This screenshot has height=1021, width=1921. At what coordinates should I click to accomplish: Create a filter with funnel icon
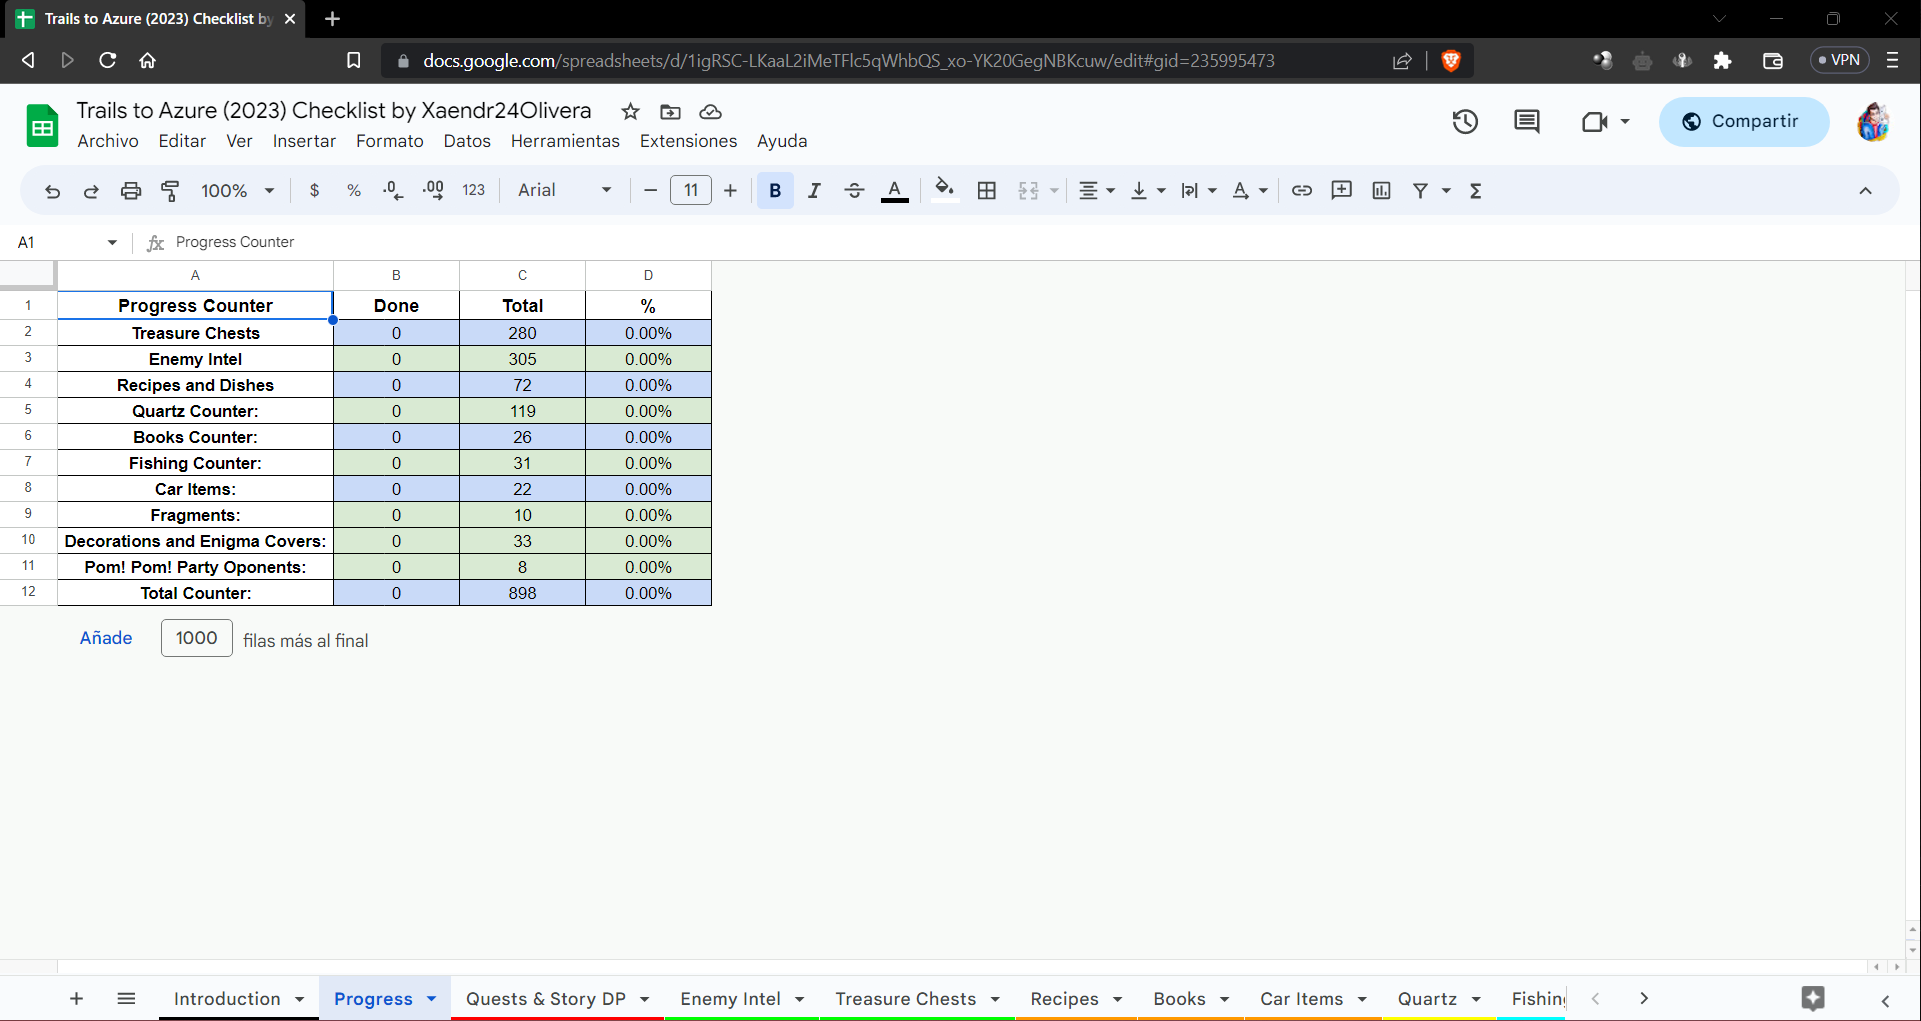[1420, 191]
